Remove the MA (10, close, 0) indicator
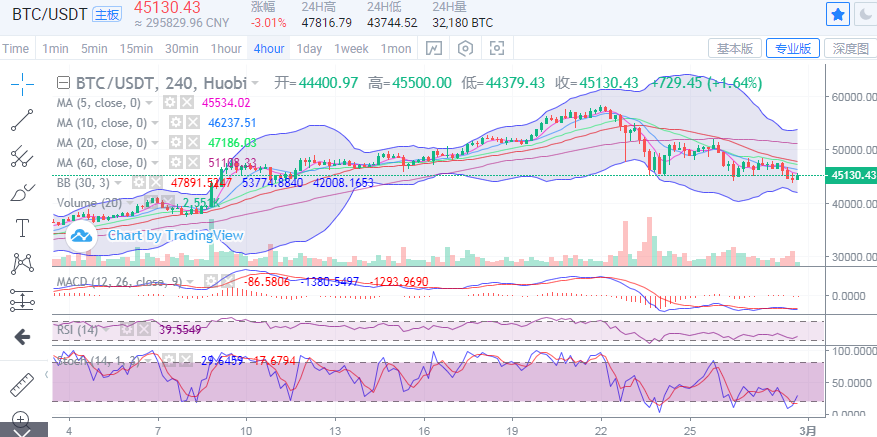 pyautogui.click(x=193, y=123)
